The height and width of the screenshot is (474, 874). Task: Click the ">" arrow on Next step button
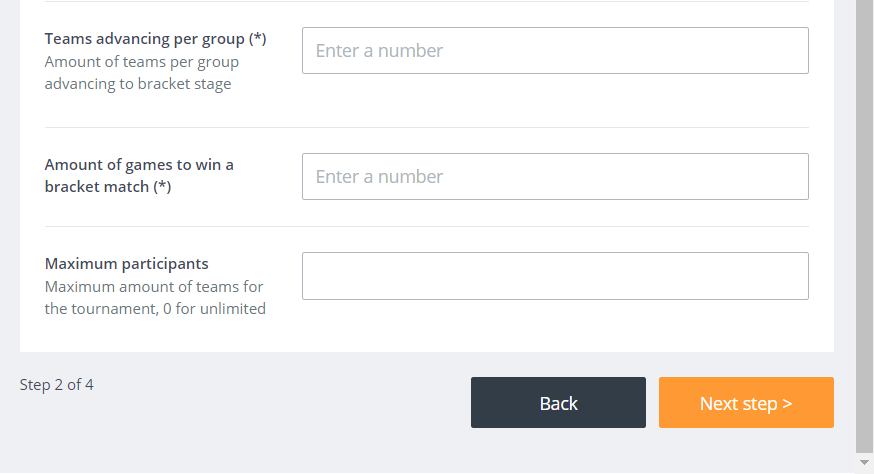[787, 403]
